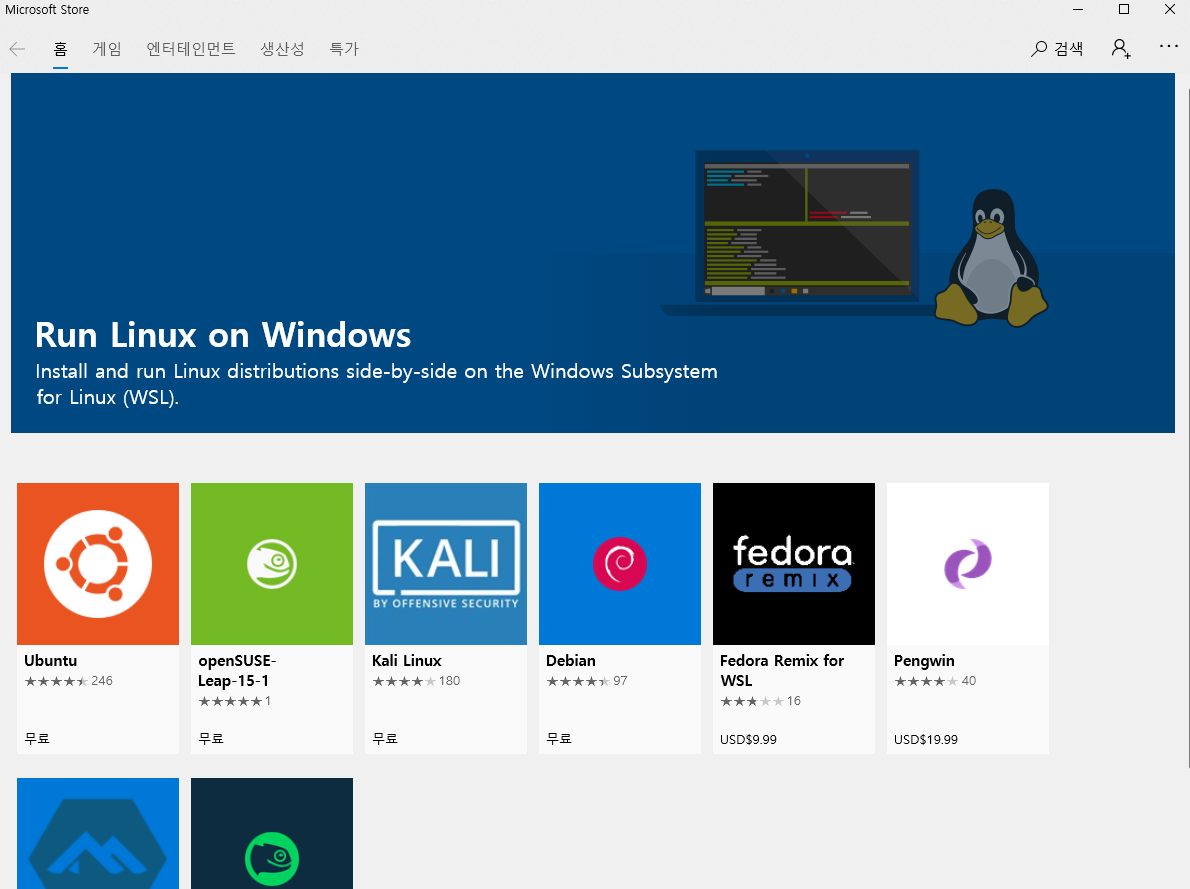Open the openSUSE-Leap-15-1 green tile
Viewport: 1190px width, 889px height.
point(272,564)
